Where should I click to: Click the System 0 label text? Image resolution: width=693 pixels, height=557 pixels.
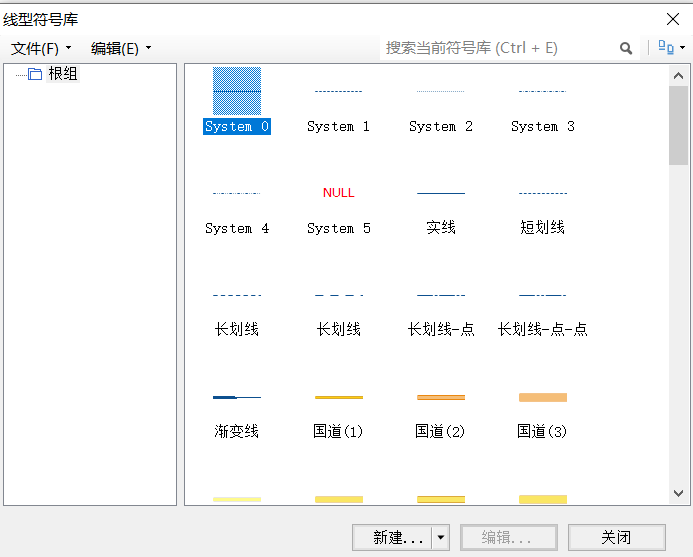237,126
